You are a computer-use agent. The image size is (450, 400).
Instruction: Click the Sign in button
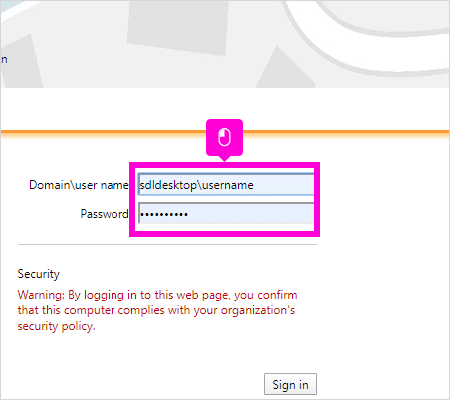[x=290, y=384]
